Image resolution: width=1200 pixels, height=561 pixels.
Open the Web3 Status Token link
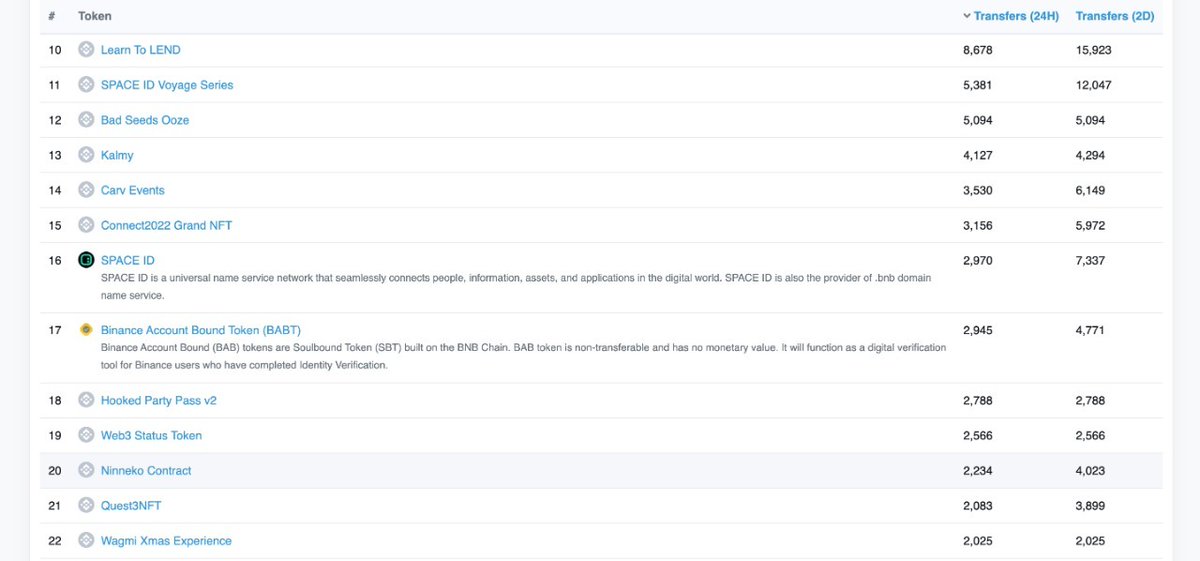pyautogui.click(x=151, y=435)
